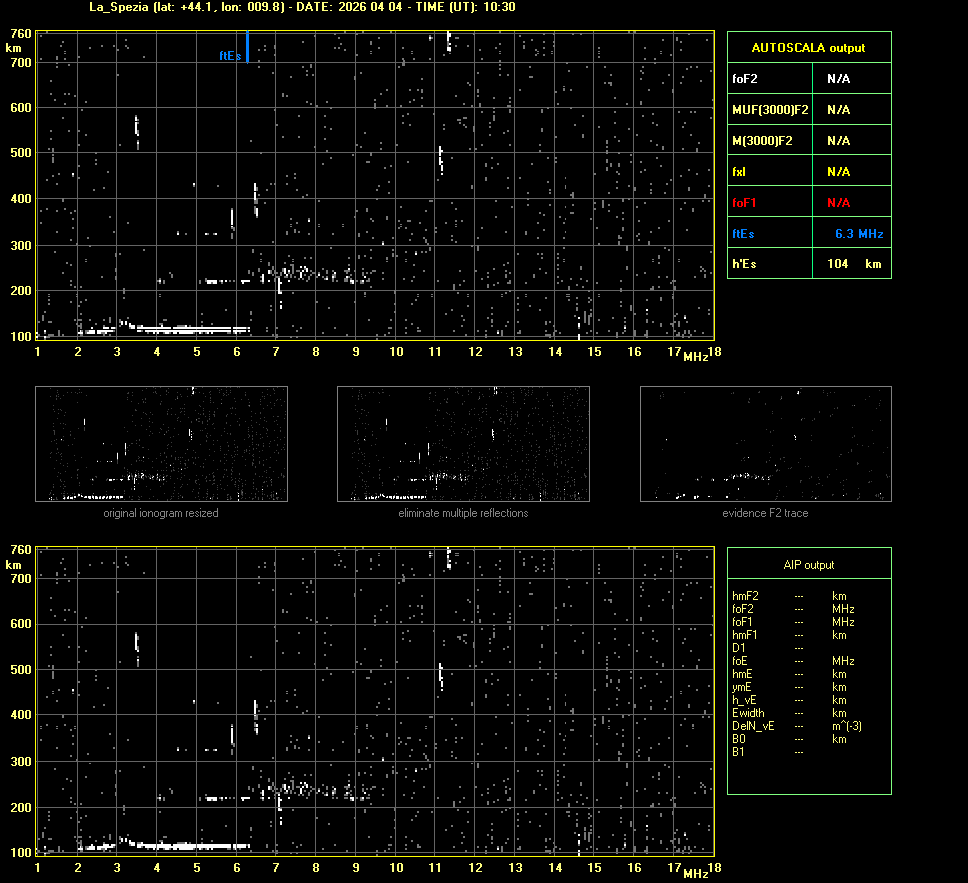Select the MUF(3000)F2 label in AUTOSCALA table

[770, 110]
